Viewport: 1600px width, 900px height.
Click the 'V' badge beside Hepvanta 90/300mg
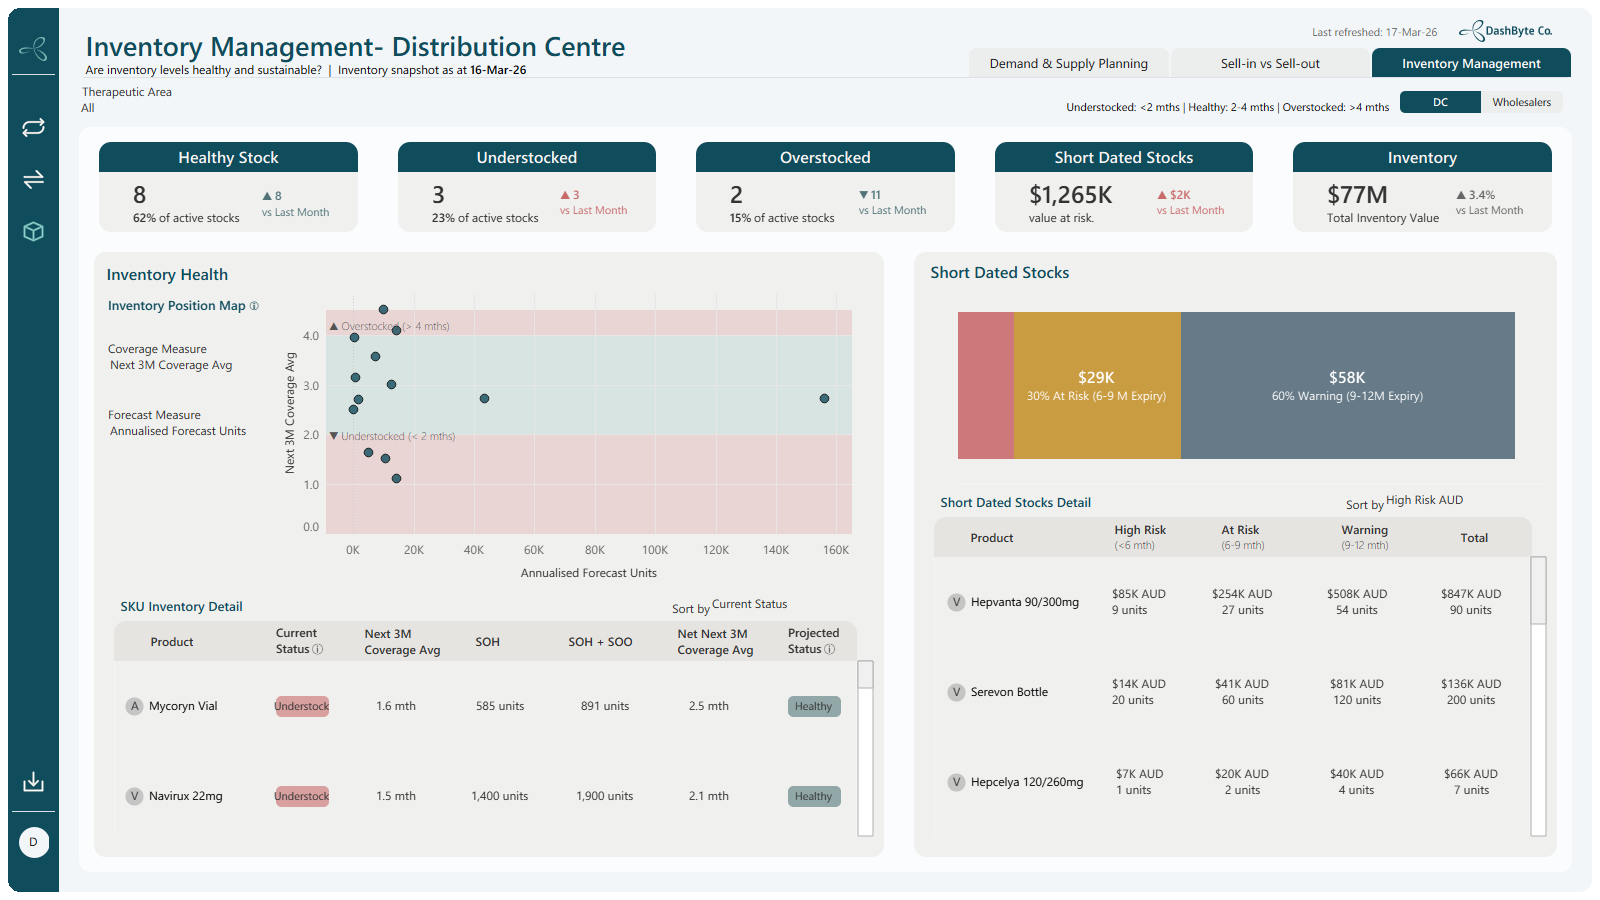[956, 602]
